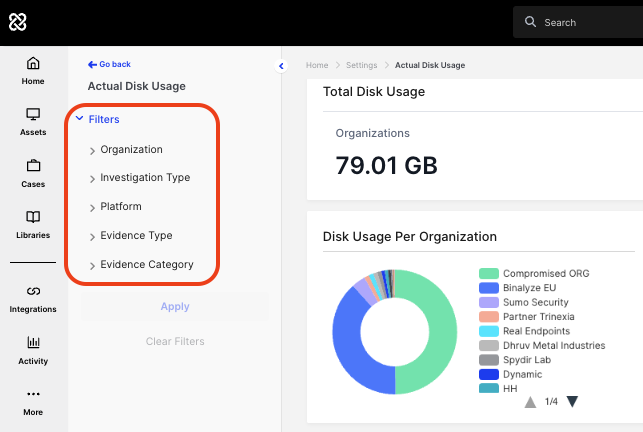Expand the Platform filter
This screenshot has width=643, height=432.
click(120, 207)
